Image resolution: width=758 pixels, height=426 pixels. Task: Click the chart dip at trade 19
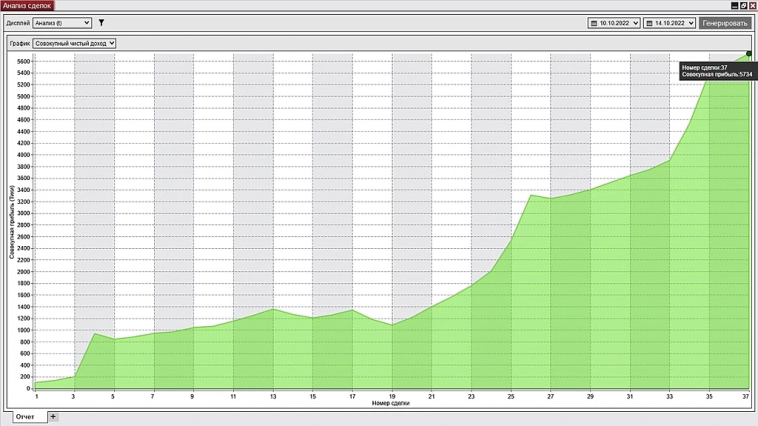point(392,324)
